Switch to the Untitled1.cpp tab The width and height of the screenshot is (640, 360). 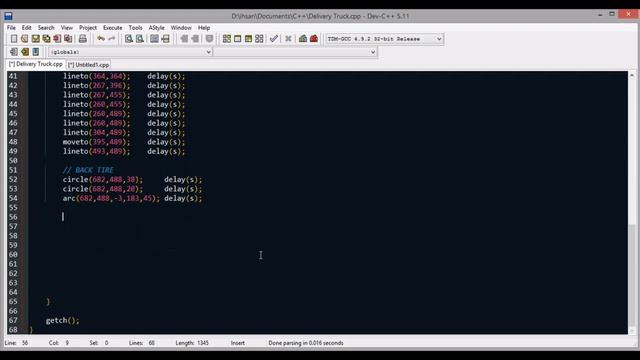pos(89,65)
